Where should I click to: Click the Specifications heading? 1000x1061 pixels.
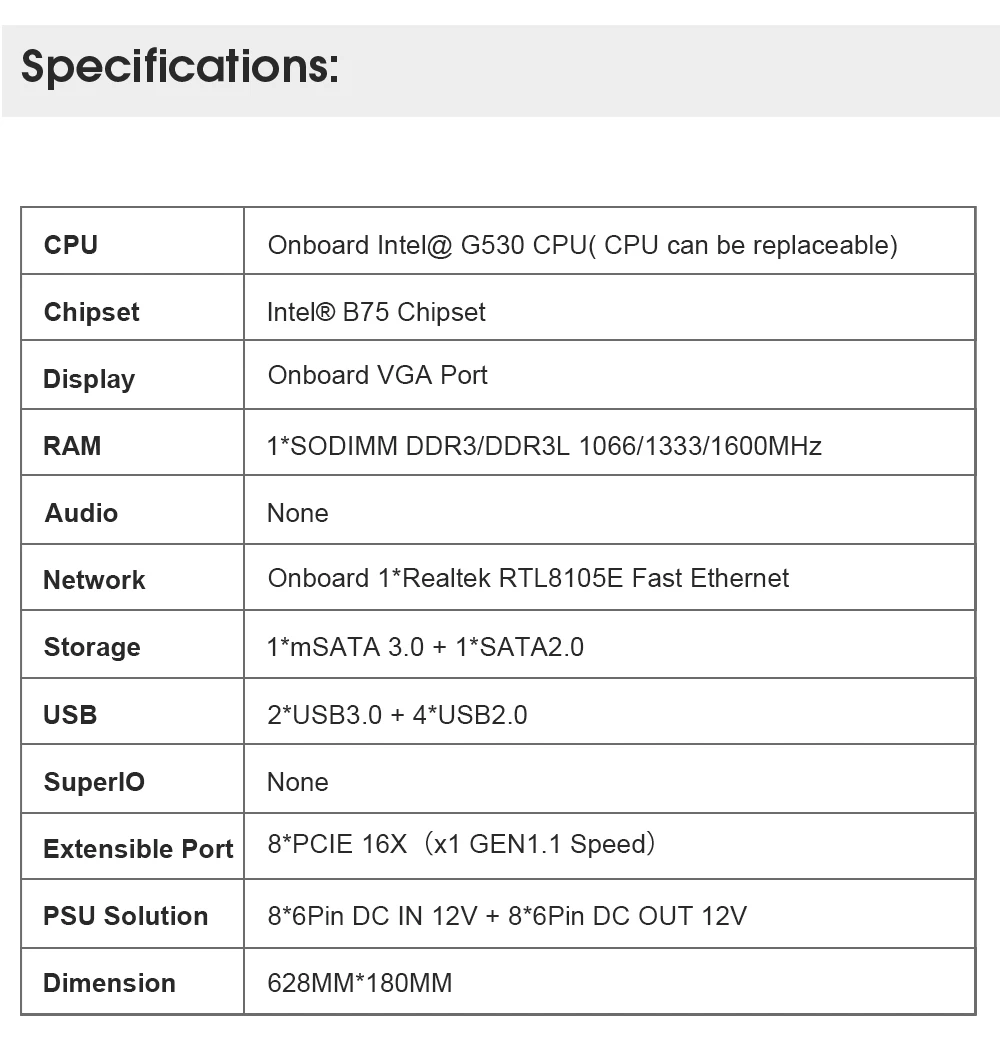[180, 68]
